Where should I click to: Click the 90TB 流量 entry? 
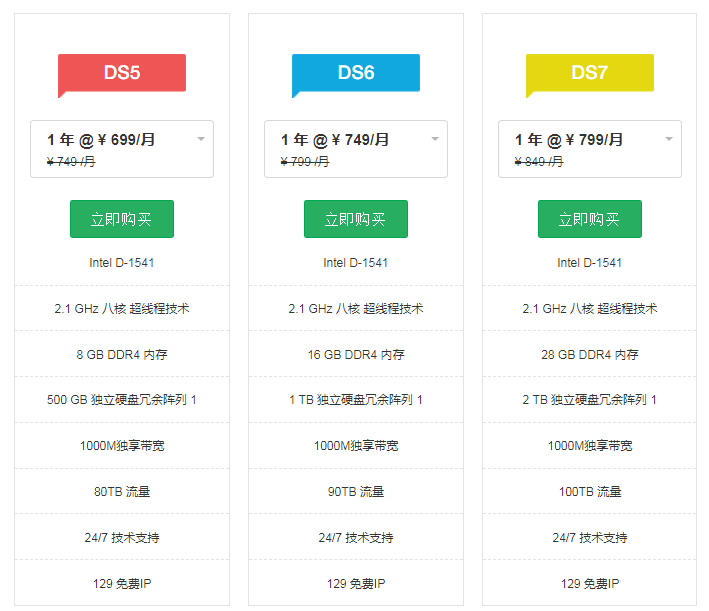pos(356,492)
